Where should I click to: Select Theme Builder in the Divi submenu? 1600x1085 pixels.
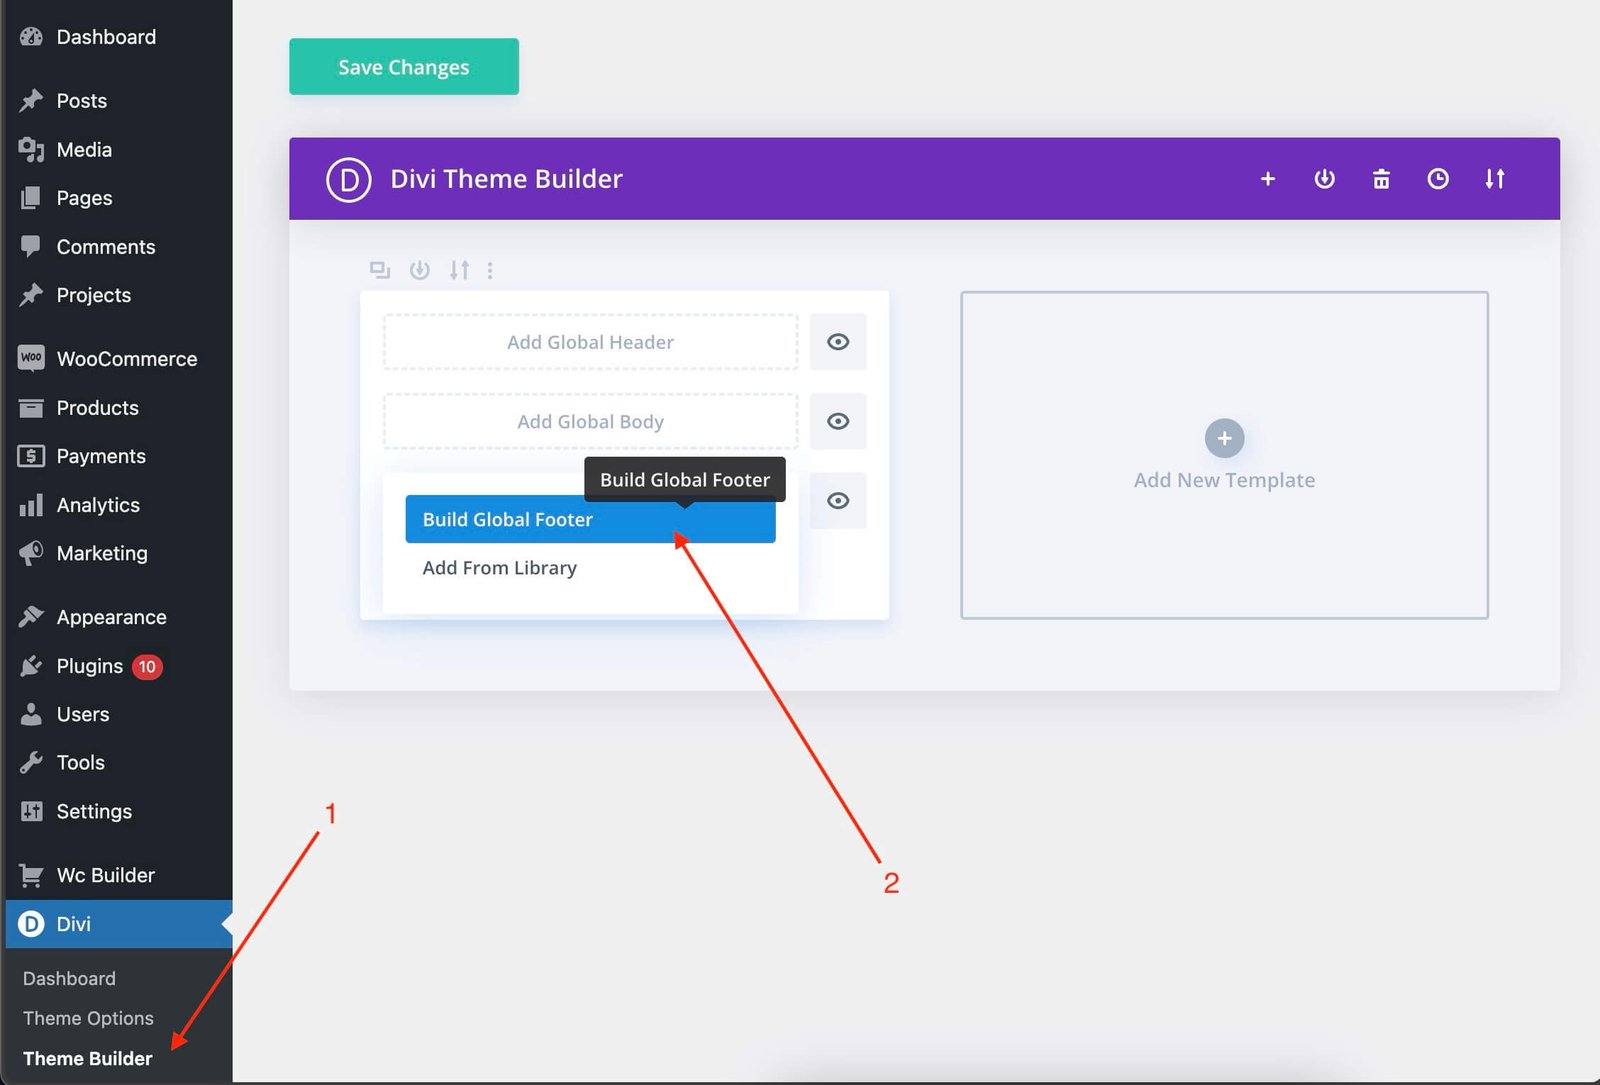point(88,1058)
